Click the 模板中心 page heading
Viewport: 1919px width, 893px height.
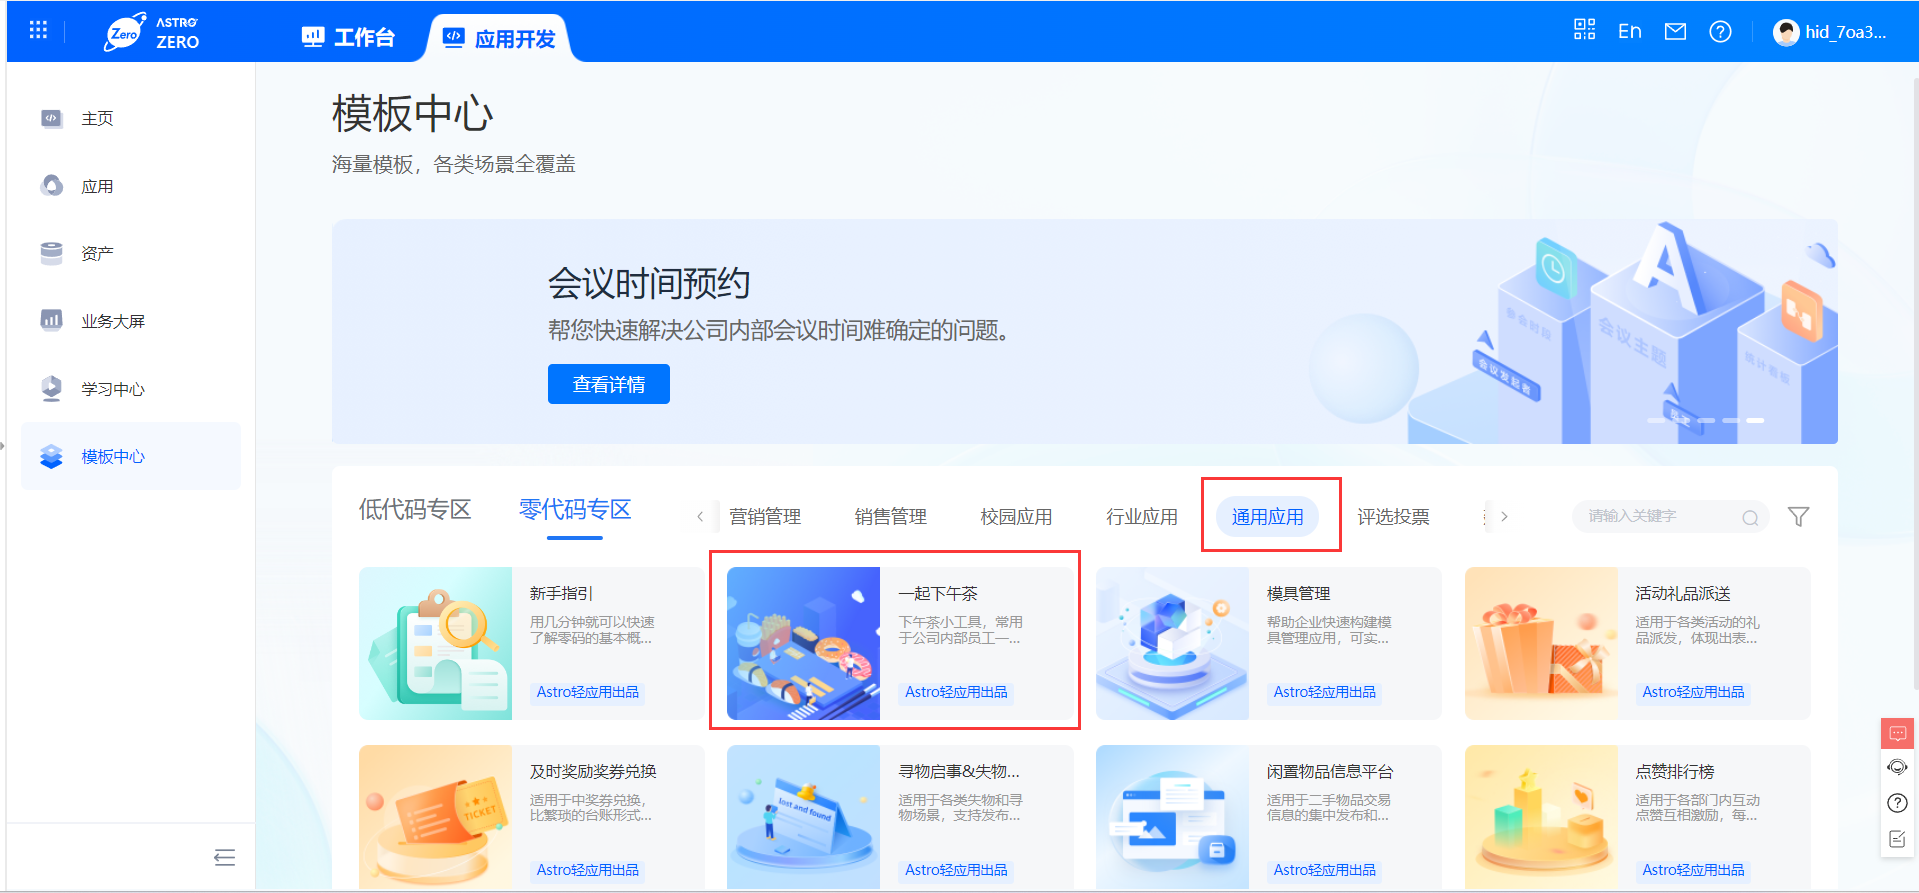point(412,114)
